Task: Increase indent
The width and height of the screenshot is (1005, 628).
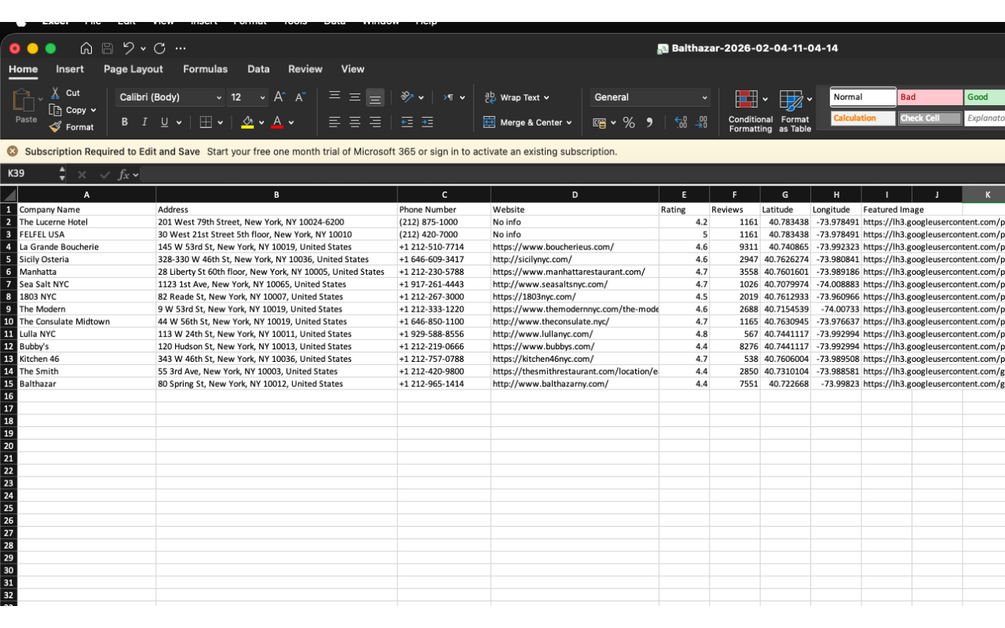Action: (428, 122)
